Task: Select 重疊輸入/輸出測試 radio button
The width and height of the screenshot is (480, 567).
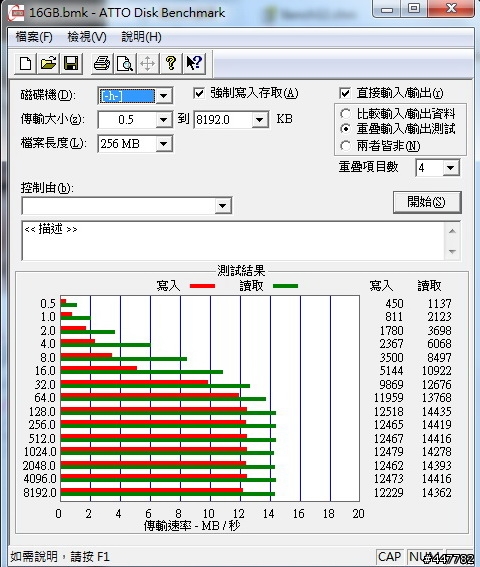Action: pyautogui.click(x=346, y=129)
